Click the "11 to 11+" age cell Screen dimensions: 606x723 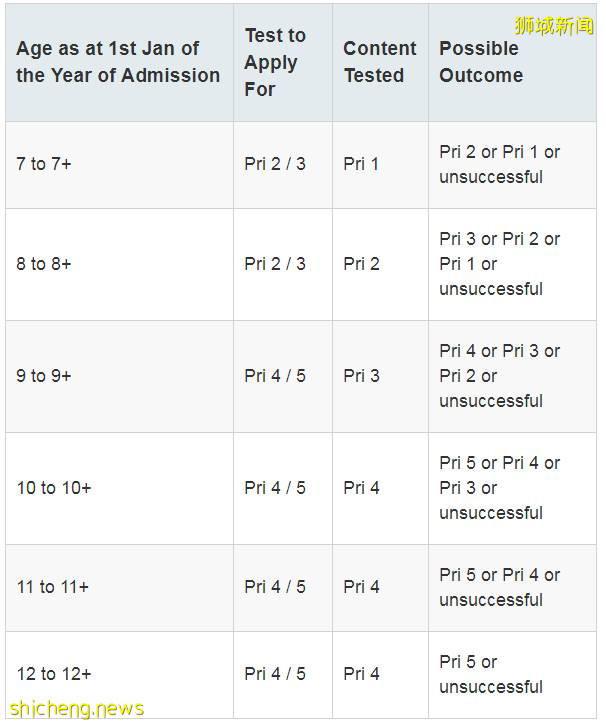53,587
